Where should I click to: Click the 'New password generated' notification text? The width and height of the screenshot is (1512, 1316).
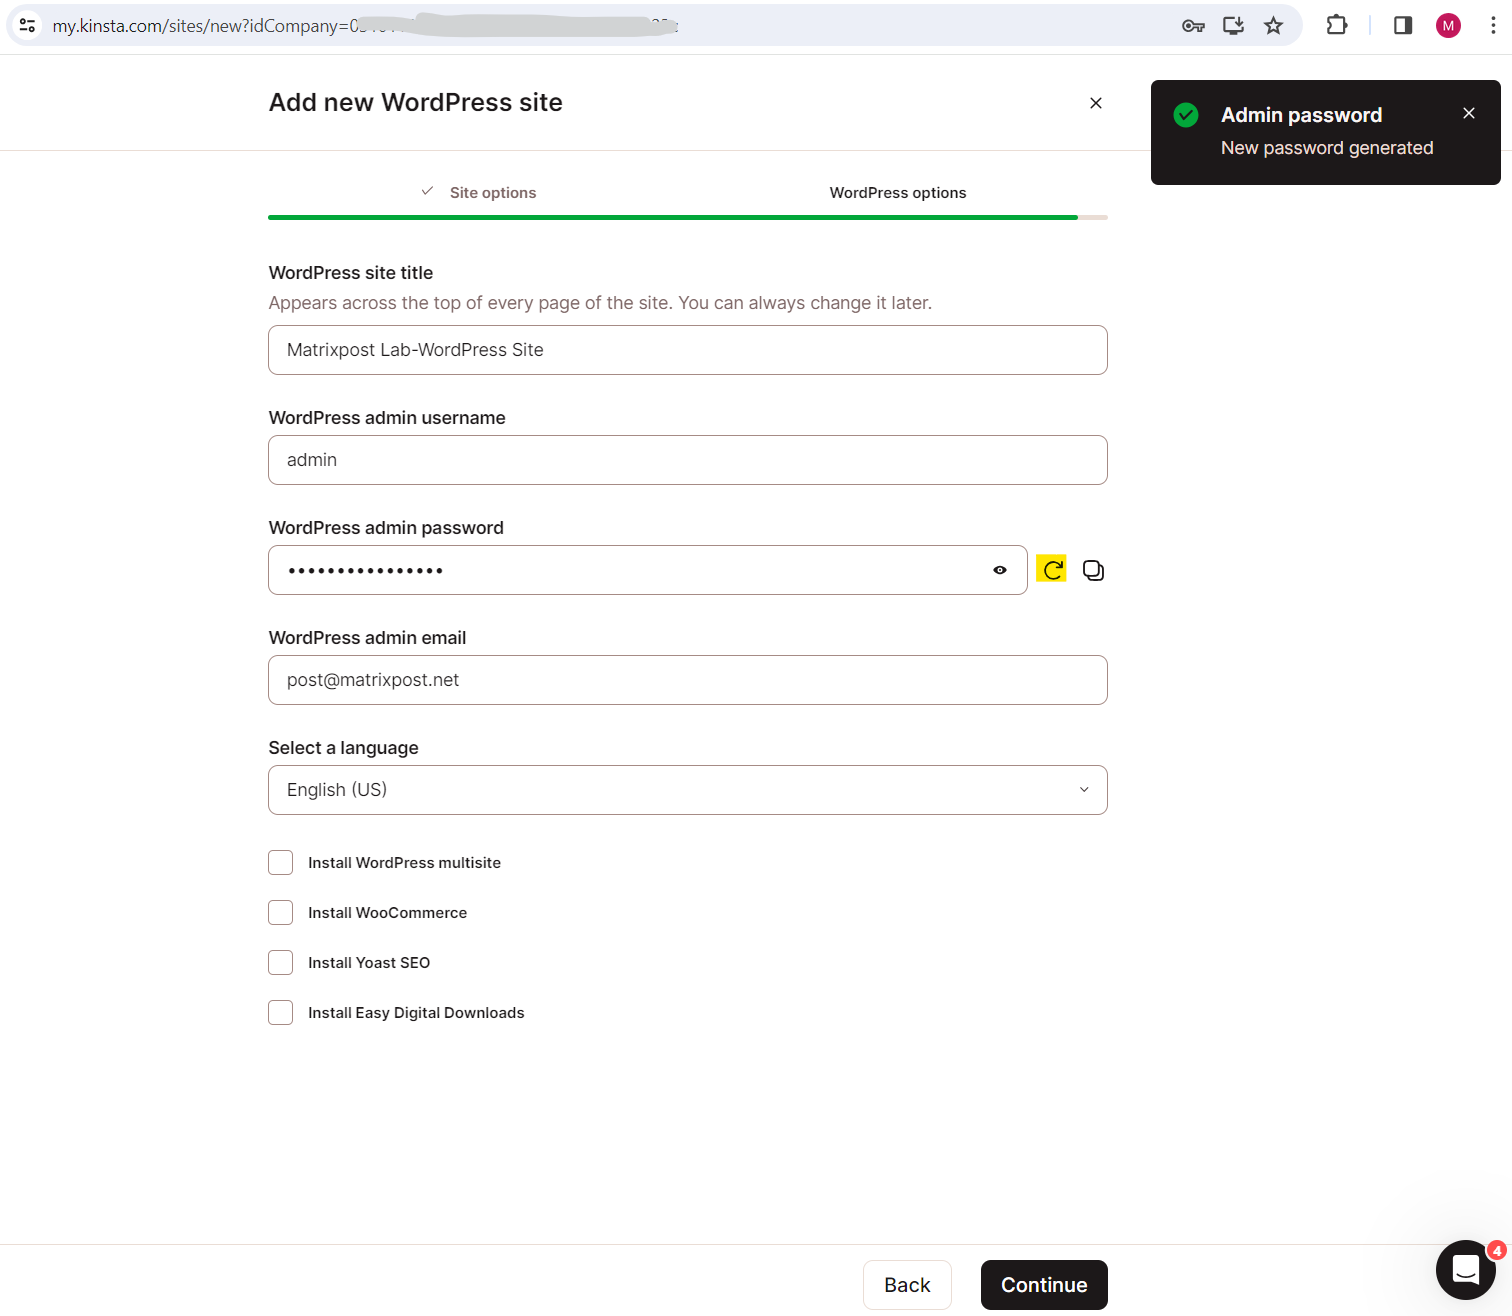pos(1327,148)
